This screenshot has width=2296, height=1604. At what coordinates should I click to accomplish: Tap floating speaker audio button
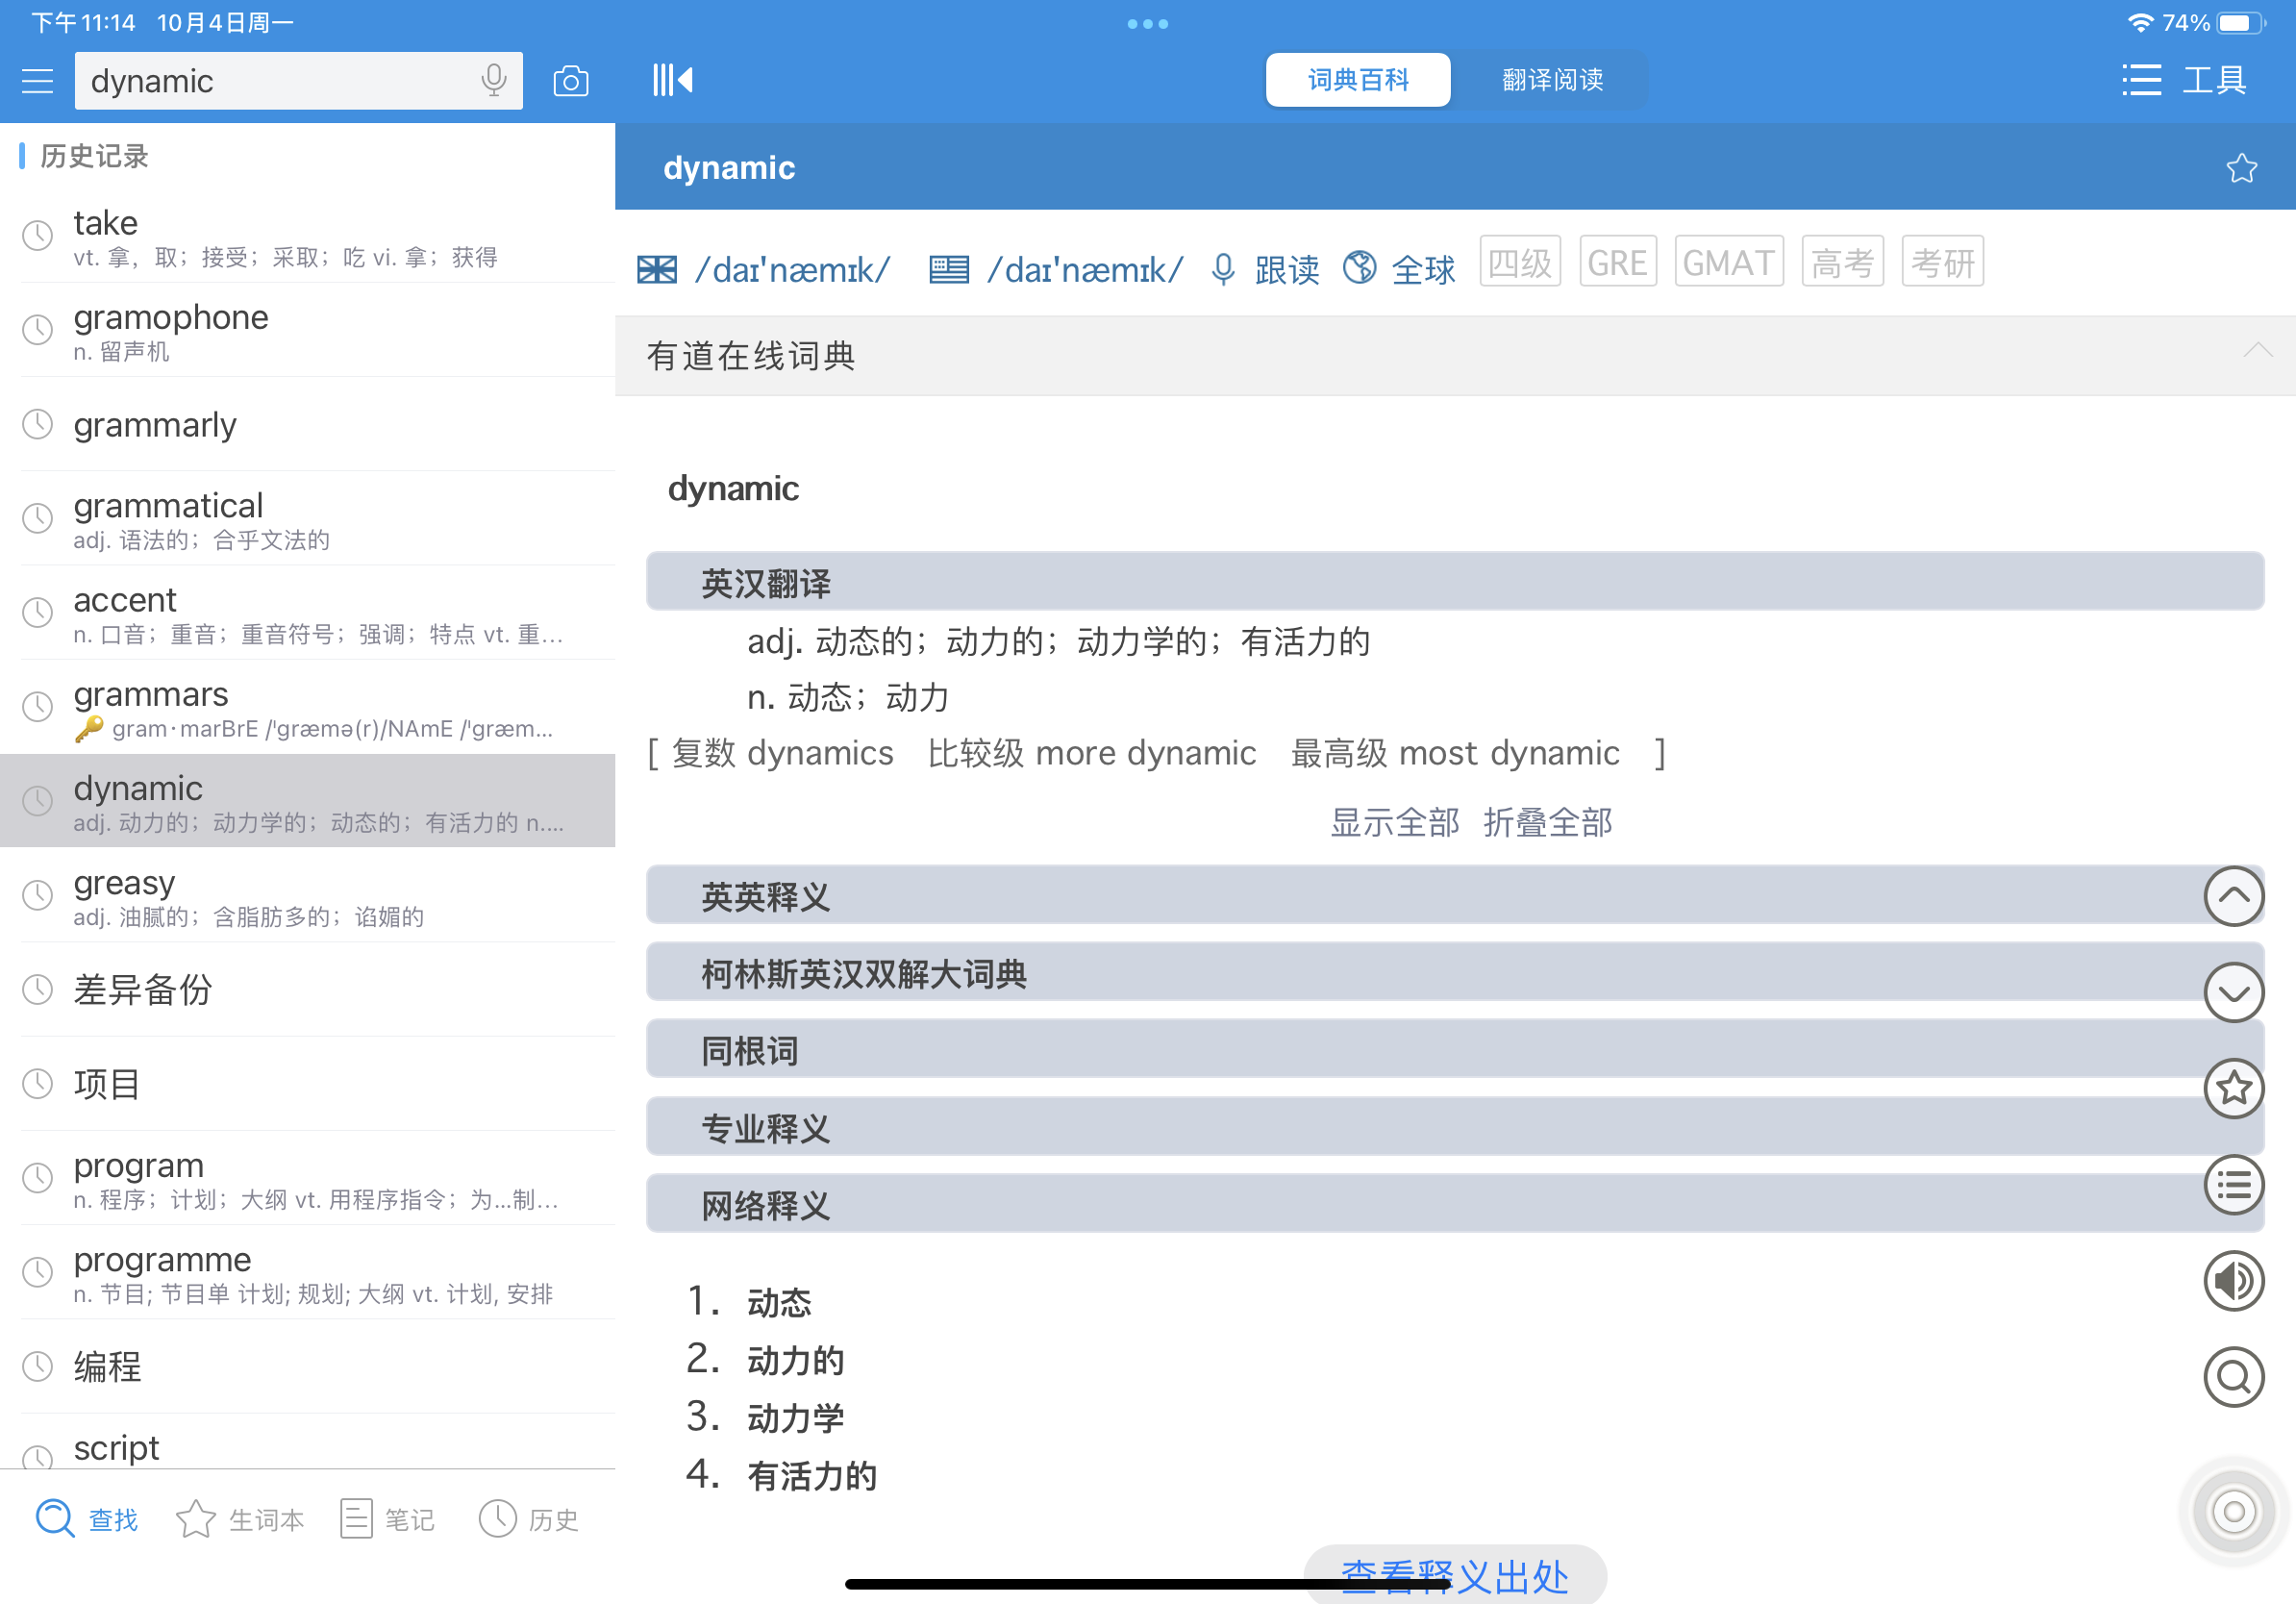pos(2233,1281)
